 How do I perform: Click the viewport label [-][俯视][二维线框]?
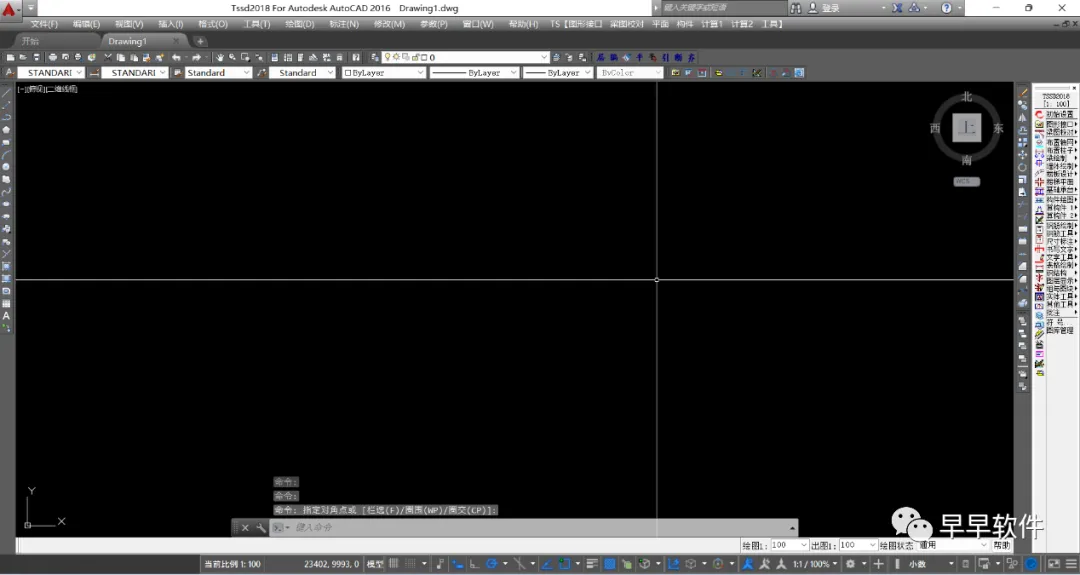pos(47,89)
